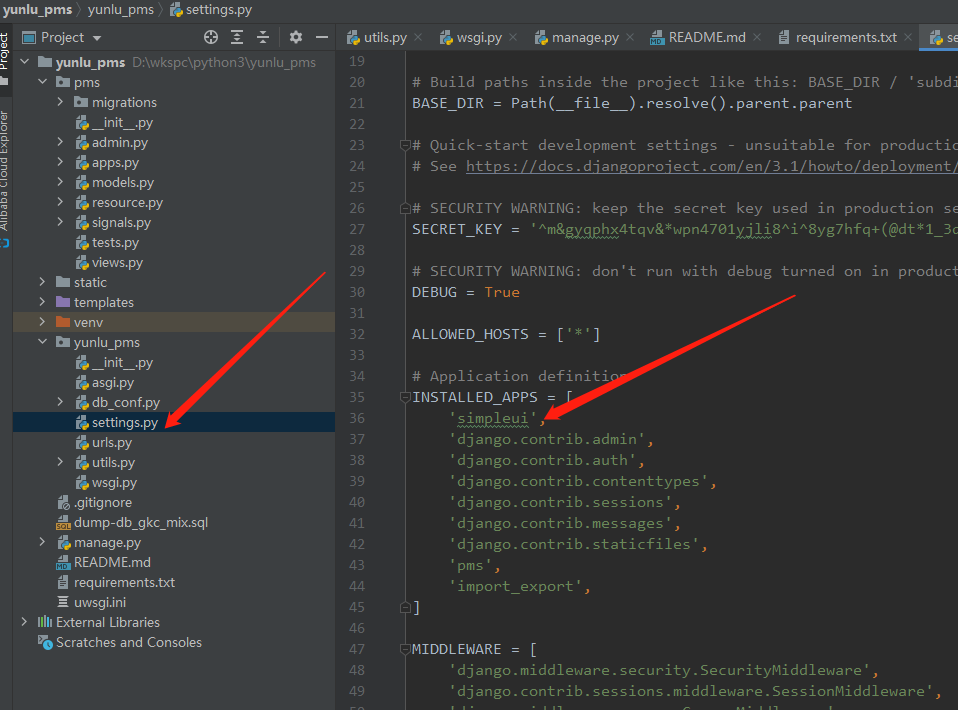Click the requirements.txt file icon in tree
The height and width of the screenshot is (710, 958).
click(x=63, y=582)
